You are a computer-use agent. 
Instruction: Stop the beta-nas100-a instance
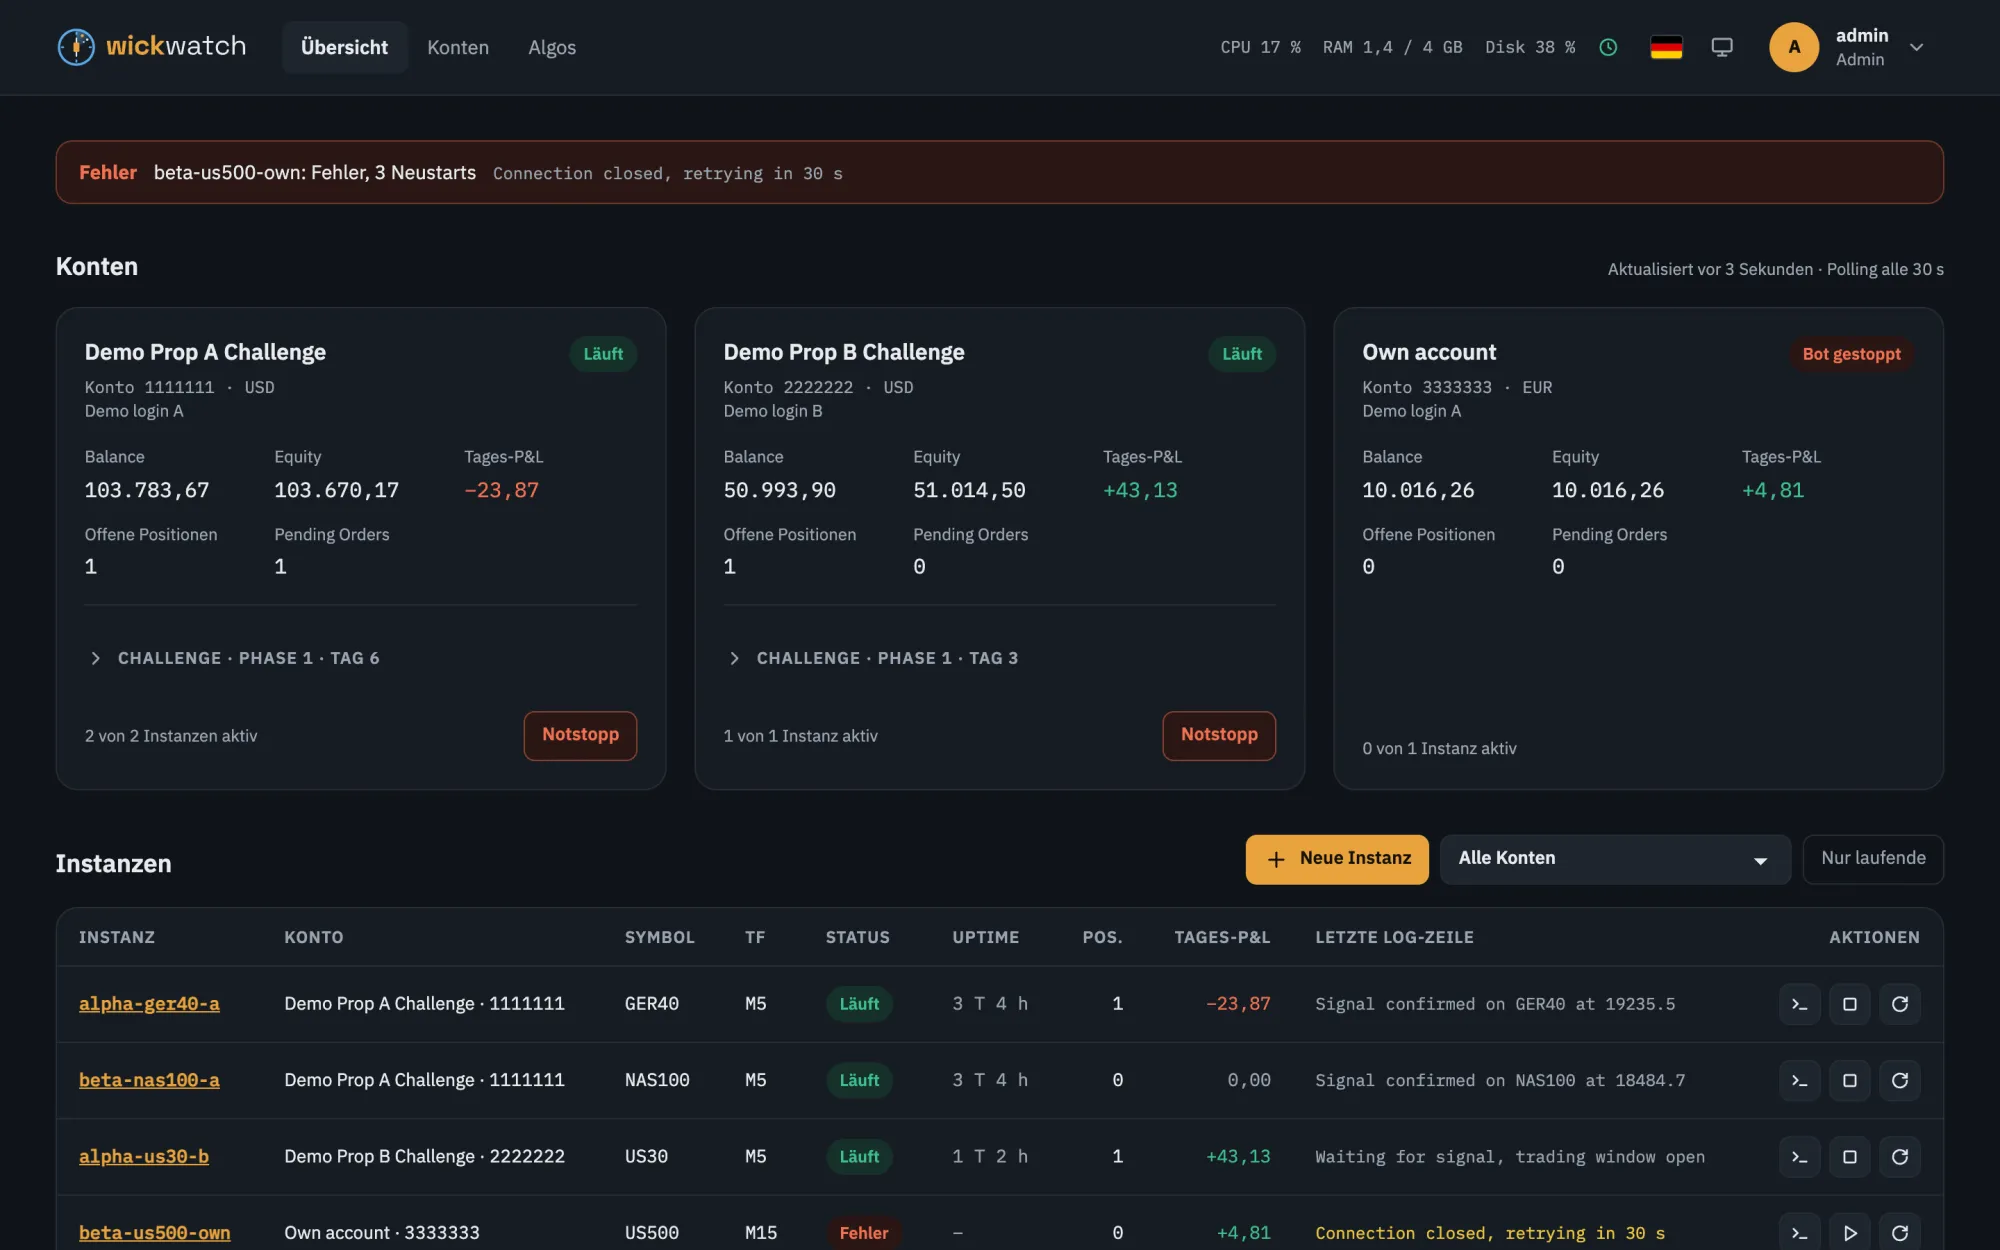click(1850, 1080)
